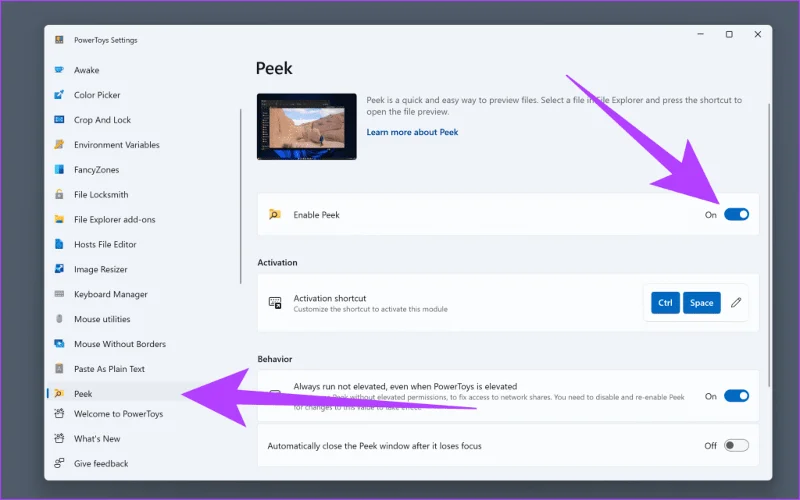Open Crop And Lock icon
Image resolution: width=800 pixels, height=500 pixels.
[x=59, y=120]
